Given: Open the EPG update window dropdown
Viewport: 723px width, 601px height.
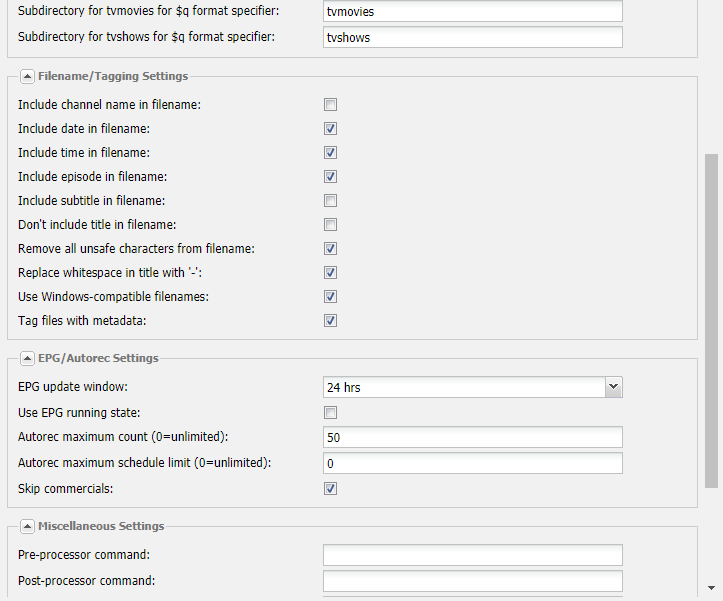Looking at the screenshot, I should [x=613, y=387].
